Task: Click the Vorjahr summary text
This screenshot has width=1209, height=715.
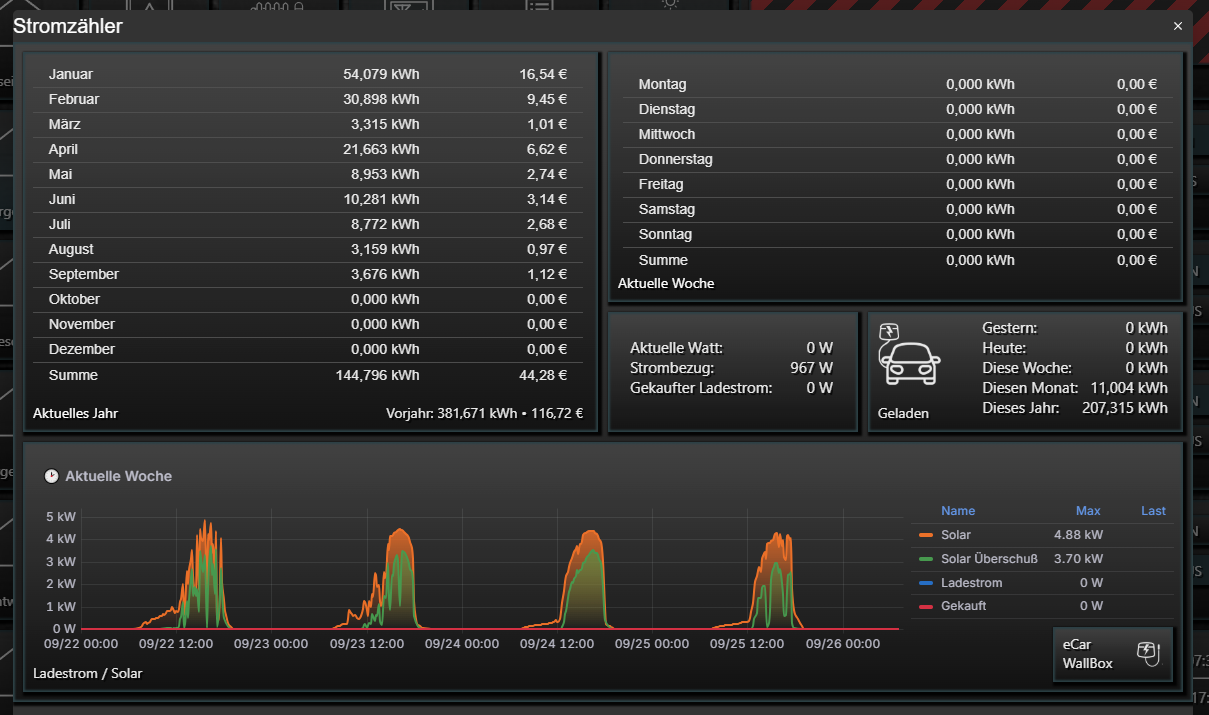Action: [x=484, y=413]
